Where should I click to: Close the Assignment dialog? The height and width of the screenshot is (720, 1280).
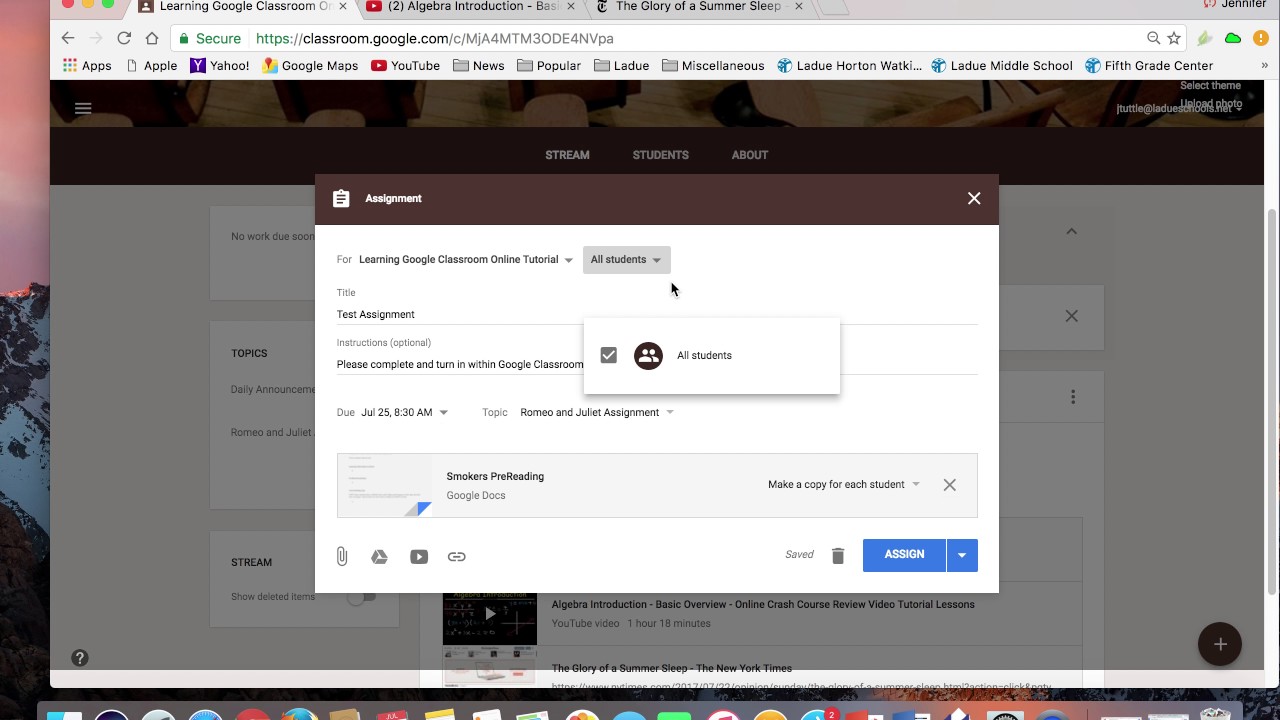tap(974, 198)
